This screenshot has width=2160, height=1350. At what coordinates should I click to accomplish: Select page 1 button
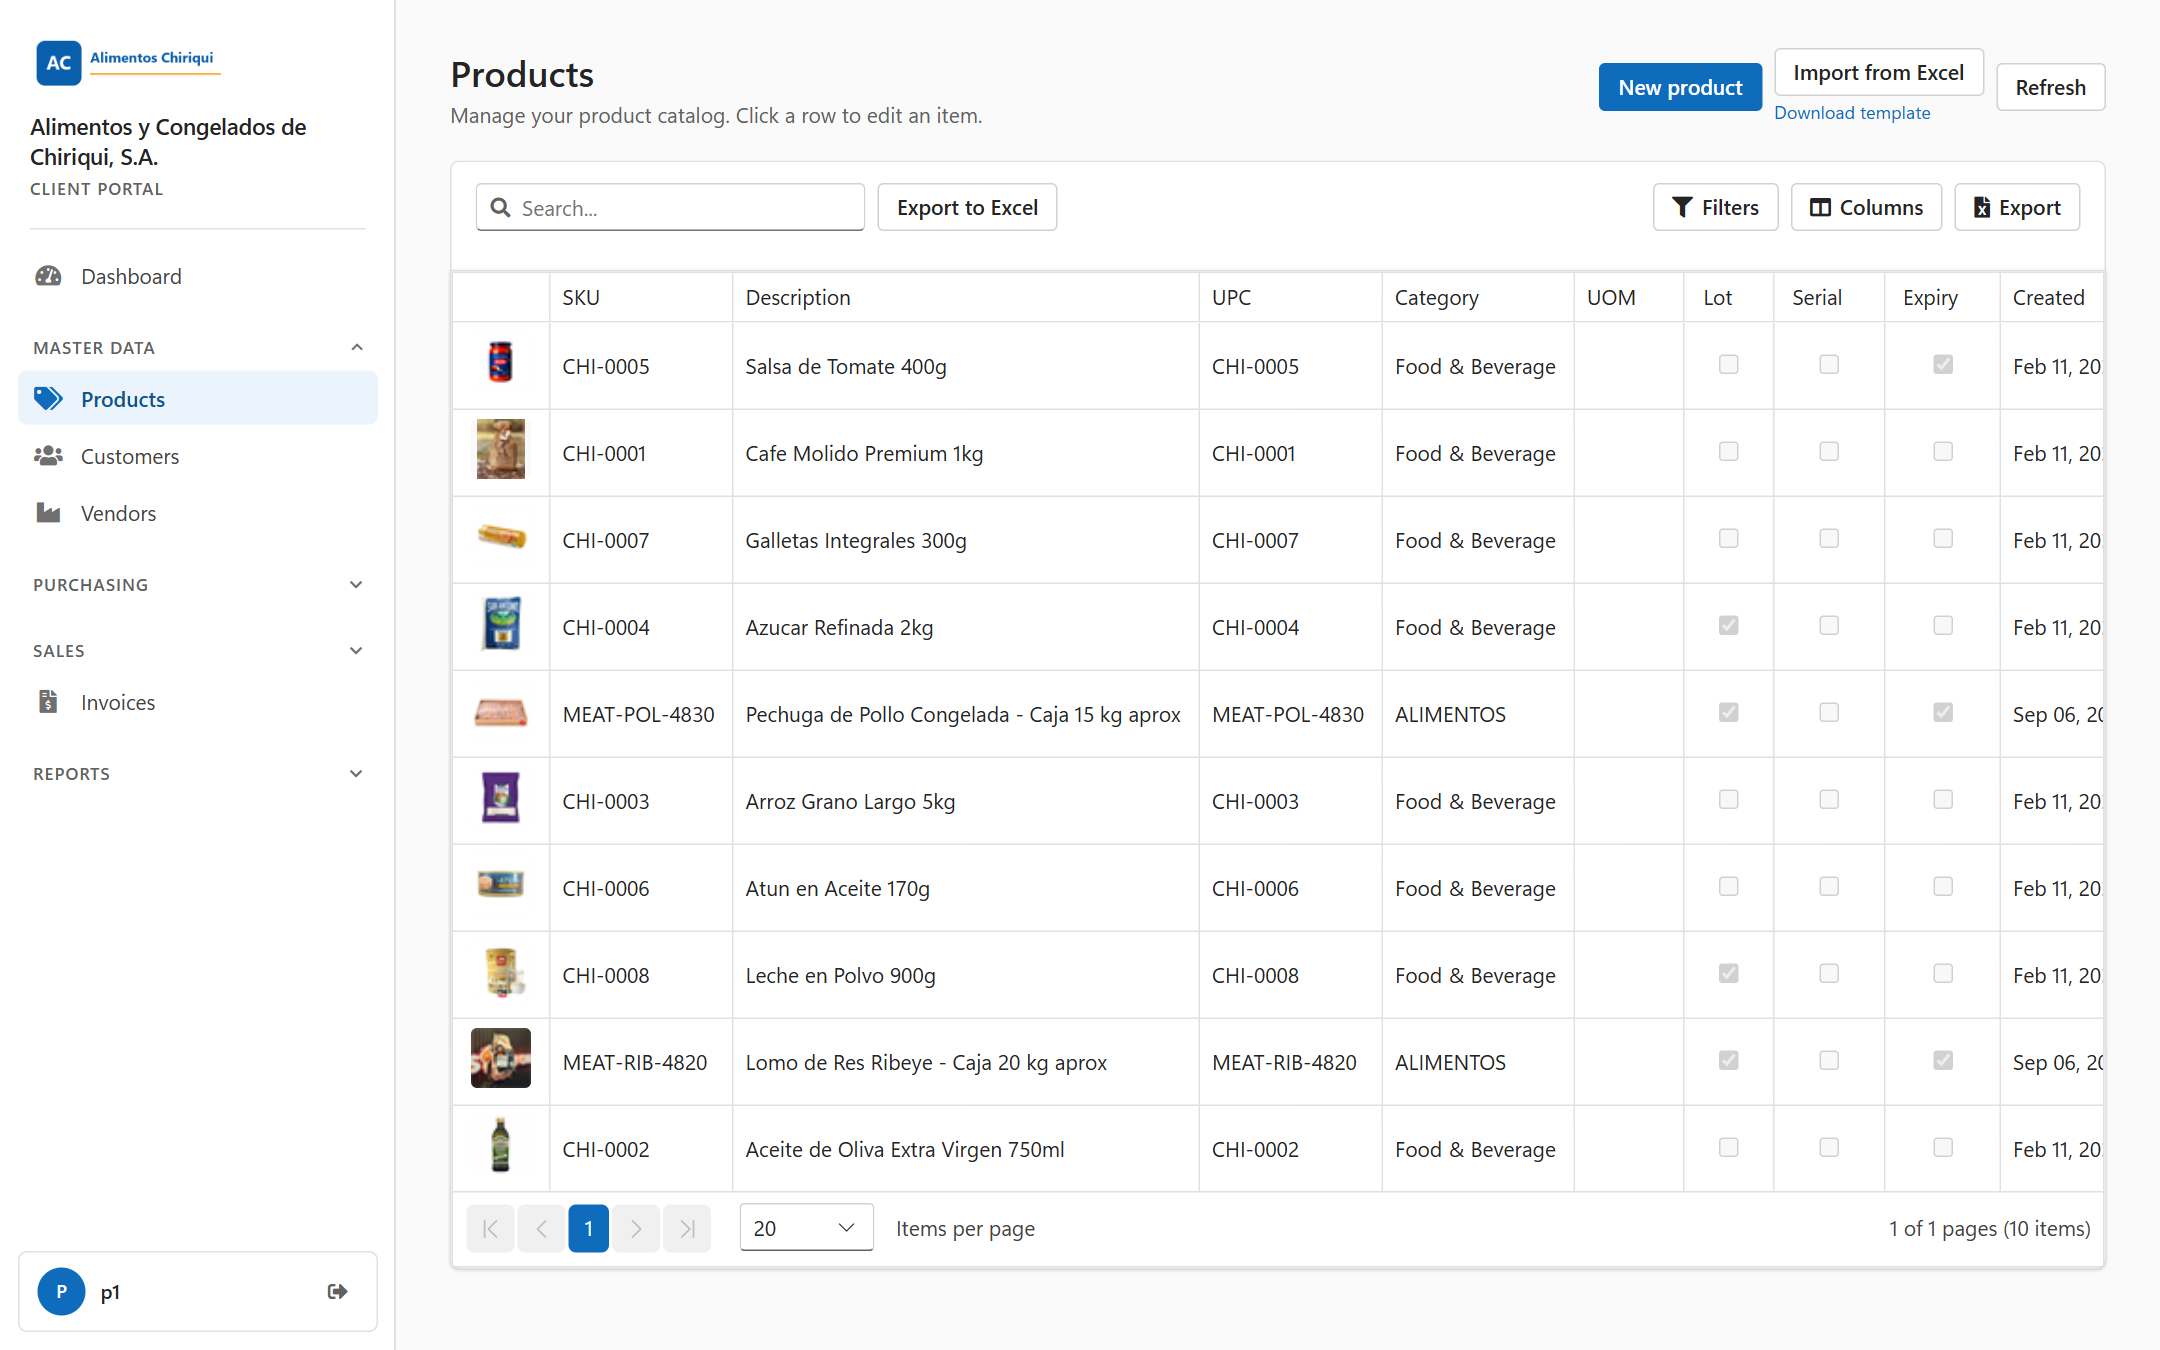point(588,1228)
